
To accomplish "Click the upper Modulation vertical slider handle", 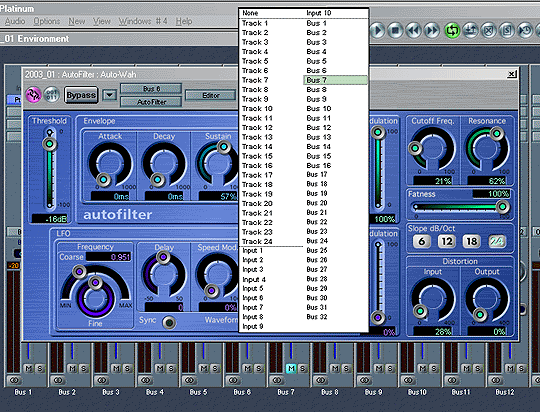I will coord(378,132).
